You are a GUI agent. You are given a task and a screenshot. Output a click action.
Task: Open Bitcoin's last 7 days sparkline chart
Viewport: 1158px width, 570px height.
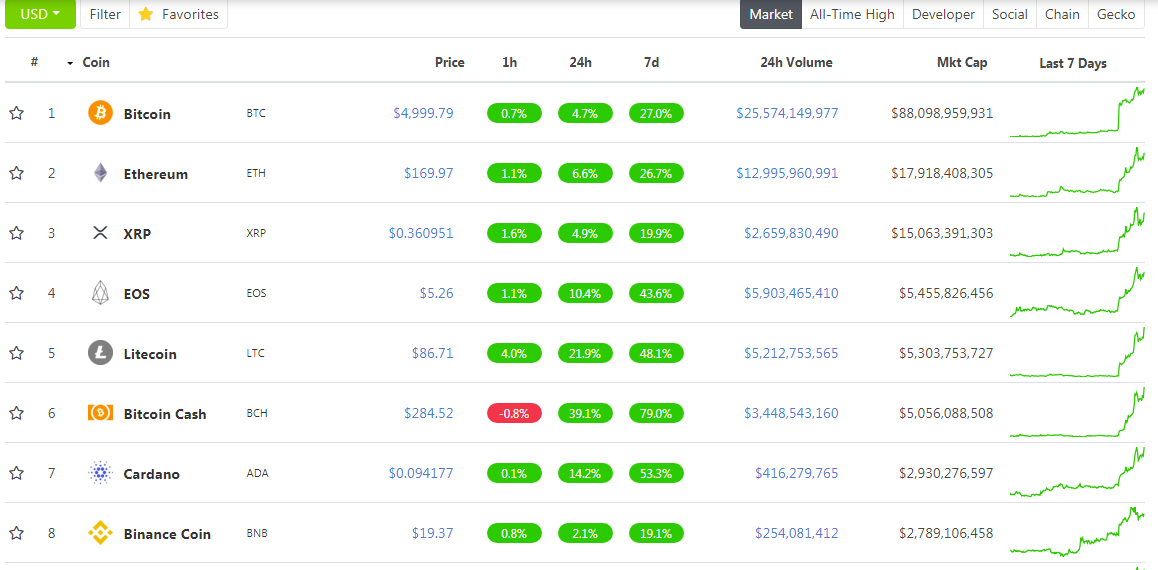pos(1077,112)
